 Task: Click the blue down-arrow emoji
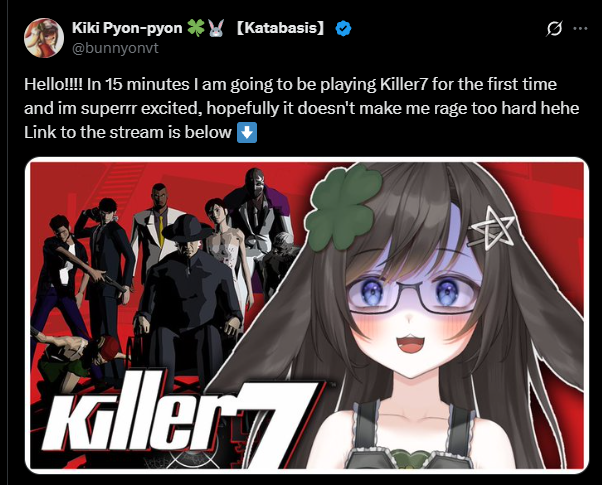click(247, 132)
